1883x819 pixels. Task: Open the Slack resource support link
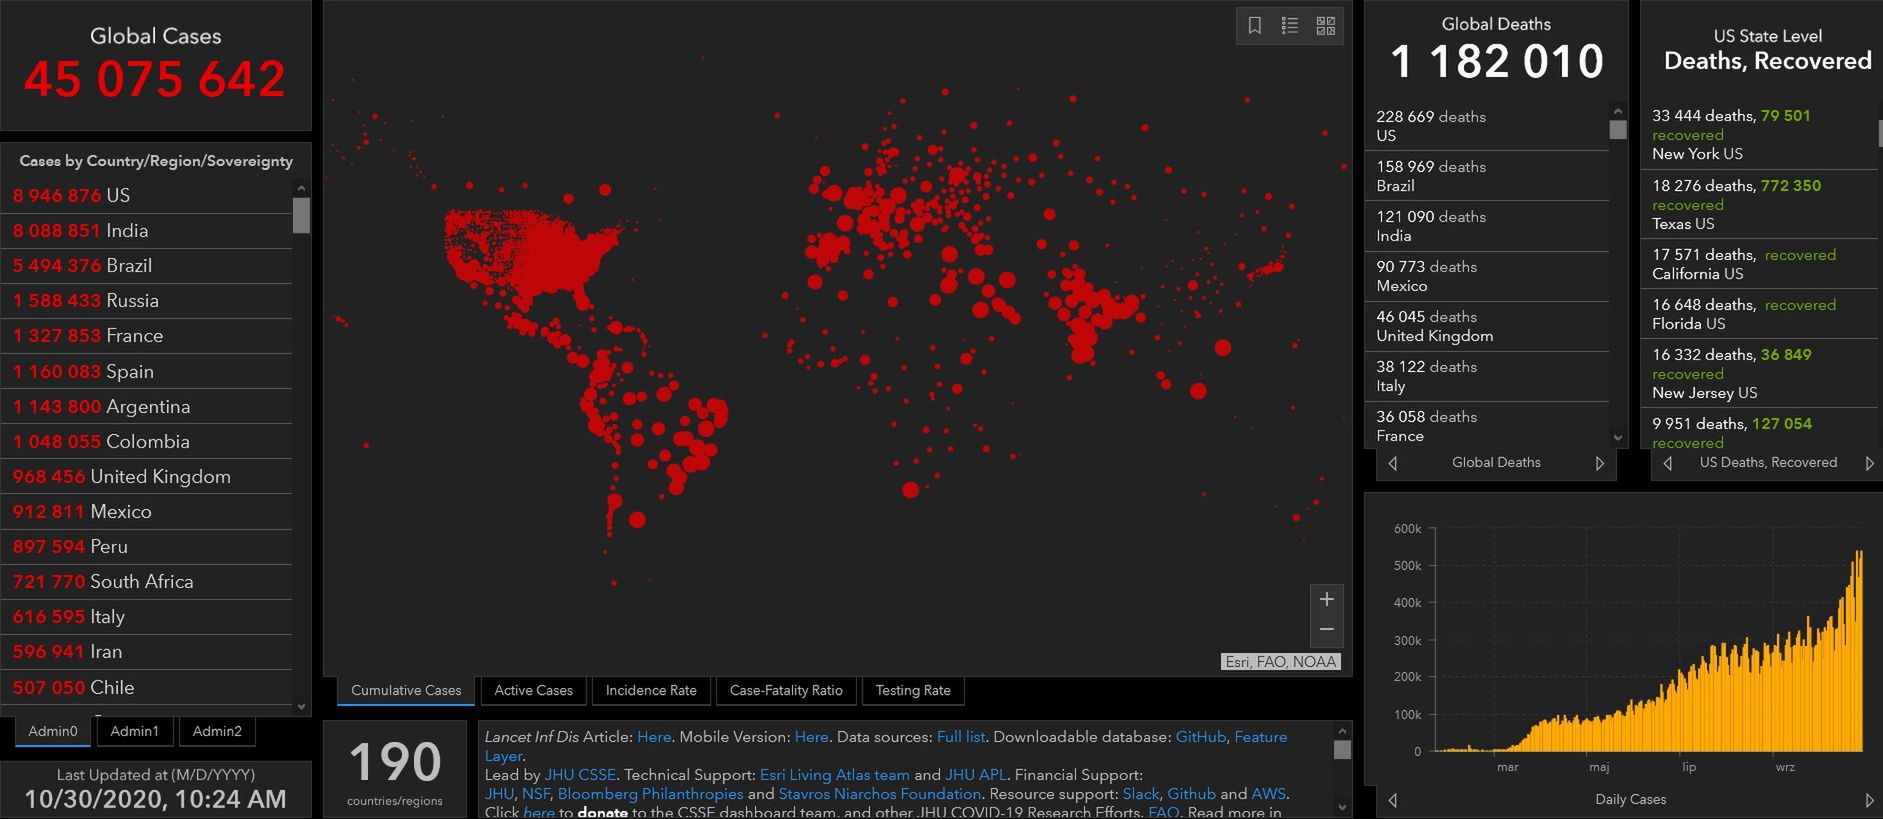(1141, 794)
